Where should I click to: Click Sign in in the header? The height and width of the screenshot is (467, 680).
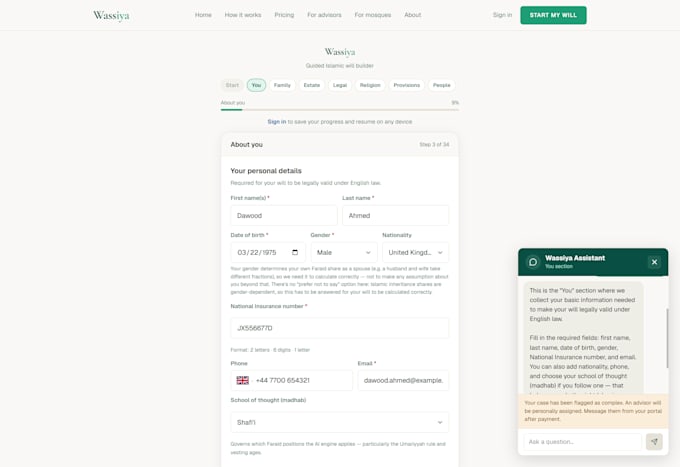tap(502, 15)
